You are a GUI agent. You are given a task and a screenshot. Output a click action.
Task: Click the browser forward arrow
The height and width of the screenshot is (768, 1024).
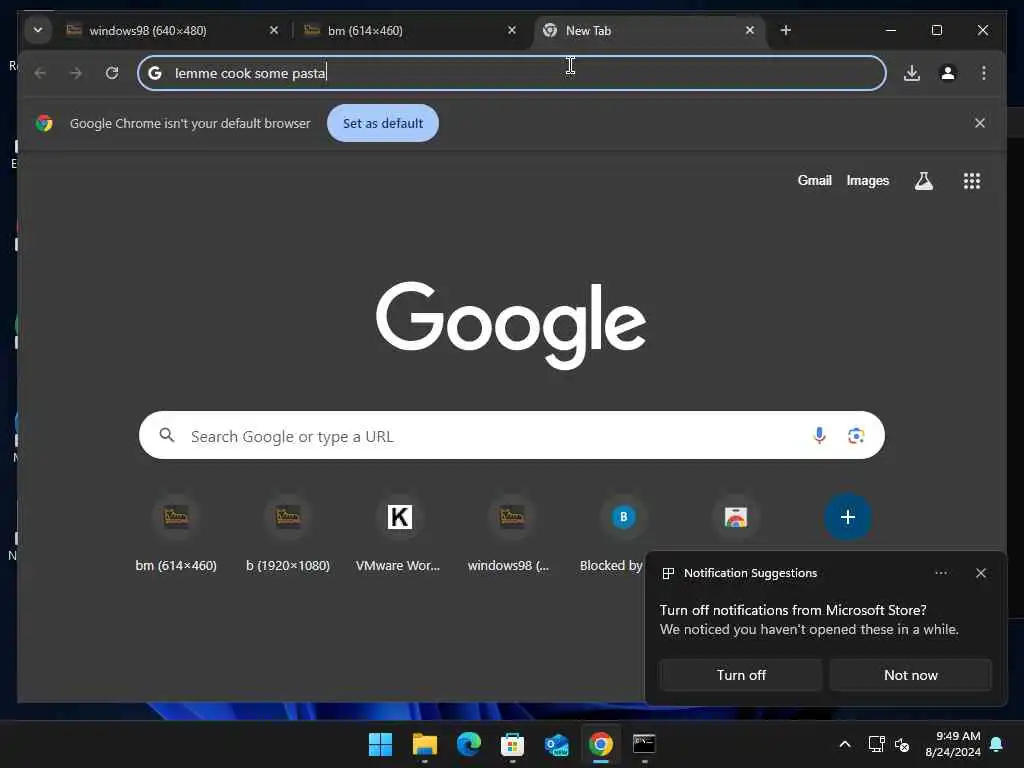point(76,73)
